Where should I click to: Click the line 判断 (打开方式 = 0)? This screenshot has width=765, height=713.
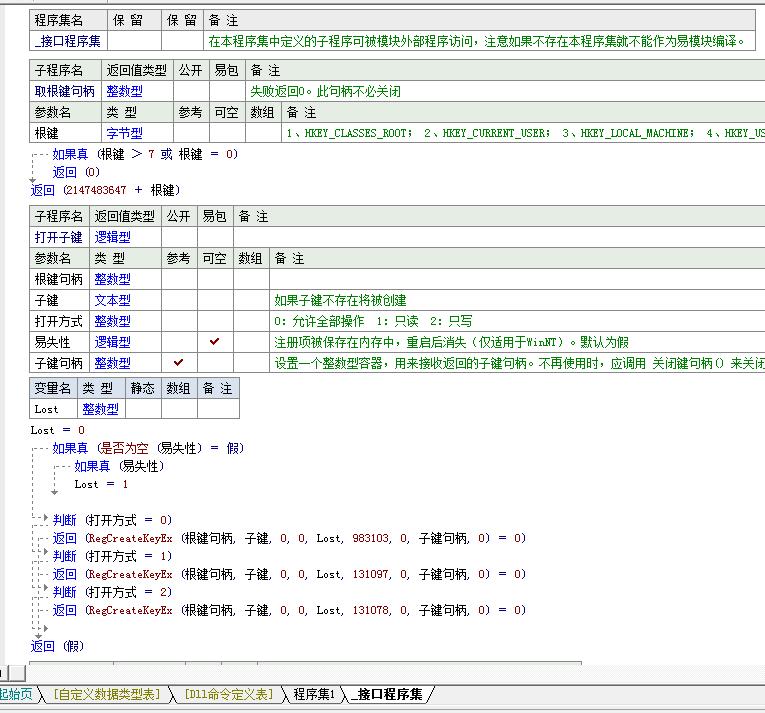pos(112,520)
